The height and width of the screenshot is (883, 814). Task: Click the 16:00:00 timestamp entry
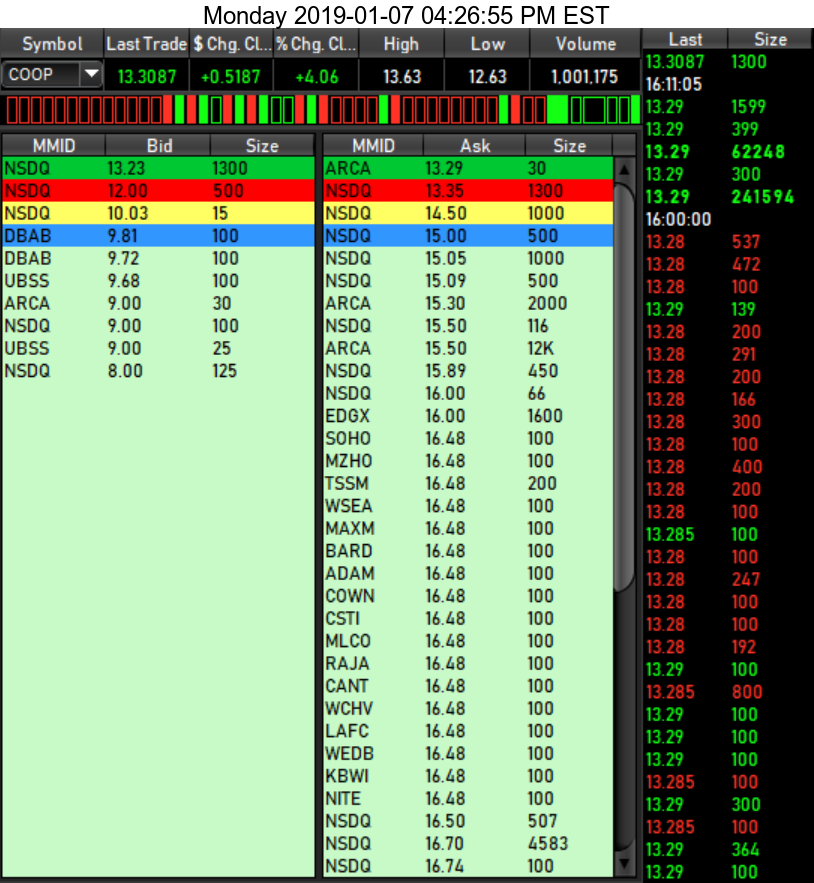click(678, 220)
